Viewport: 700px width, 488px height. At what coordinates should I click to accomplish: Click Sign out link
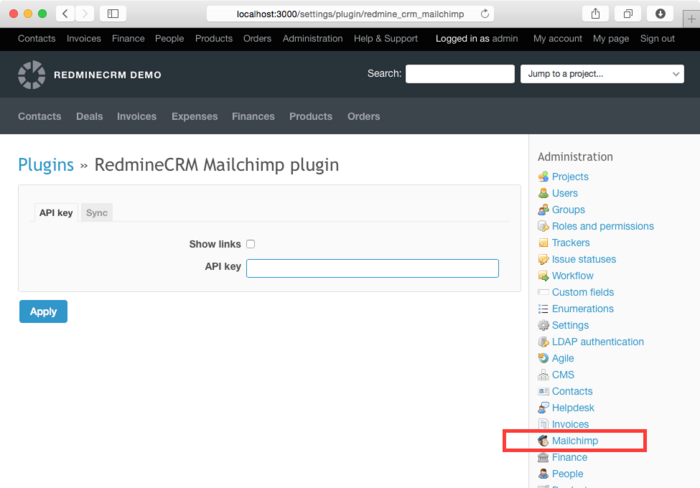(657, 39)
